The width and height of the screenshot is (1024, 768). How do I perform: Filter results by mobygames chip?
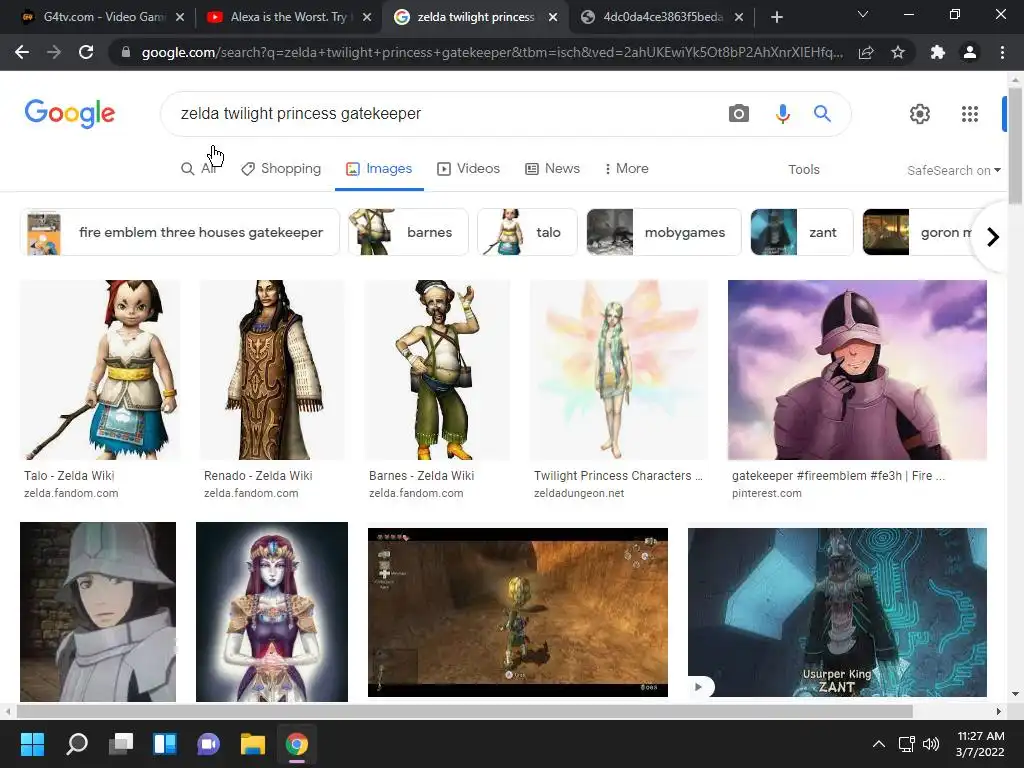pos(664,232)
